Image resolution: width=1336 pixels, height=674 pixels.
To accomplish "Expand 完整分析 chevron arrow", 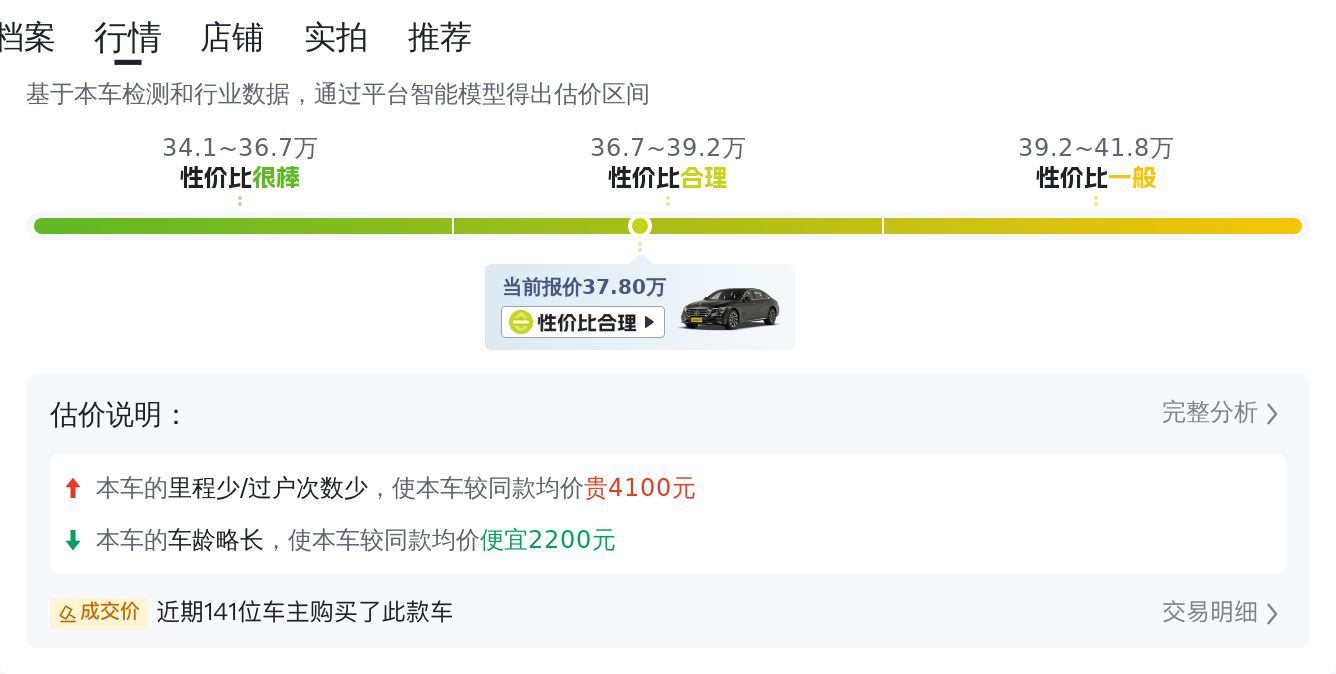I will 1272,413.
